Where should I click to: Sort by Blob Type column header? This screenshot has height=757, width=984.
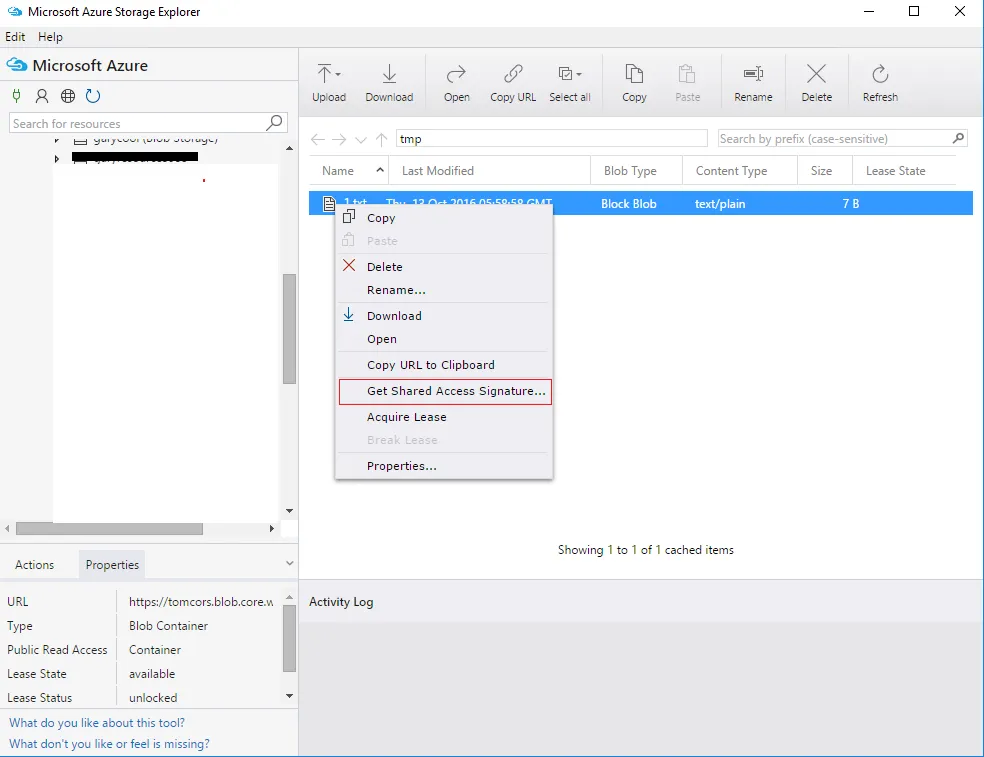[x=636, y=171]
